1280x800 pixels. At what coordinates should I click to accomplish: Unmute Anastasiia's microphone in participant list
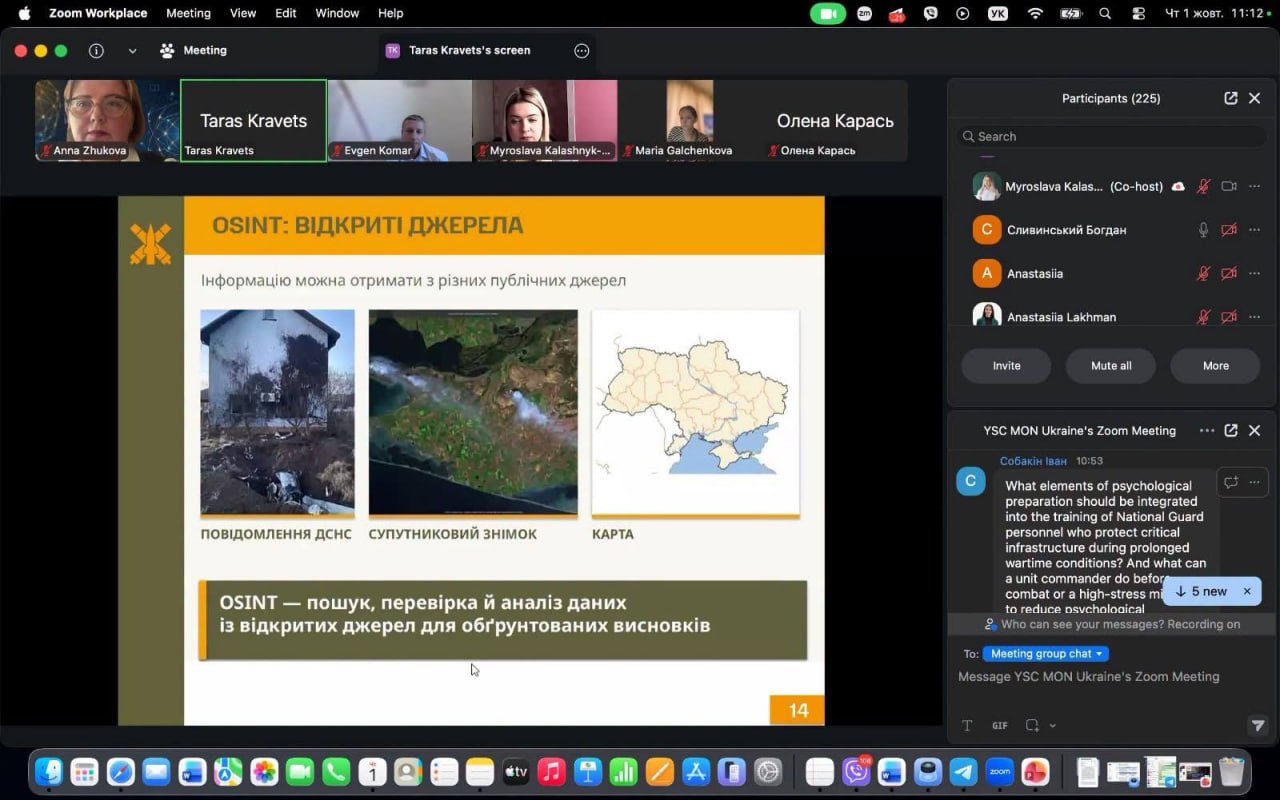click(x=1204, y=273)
